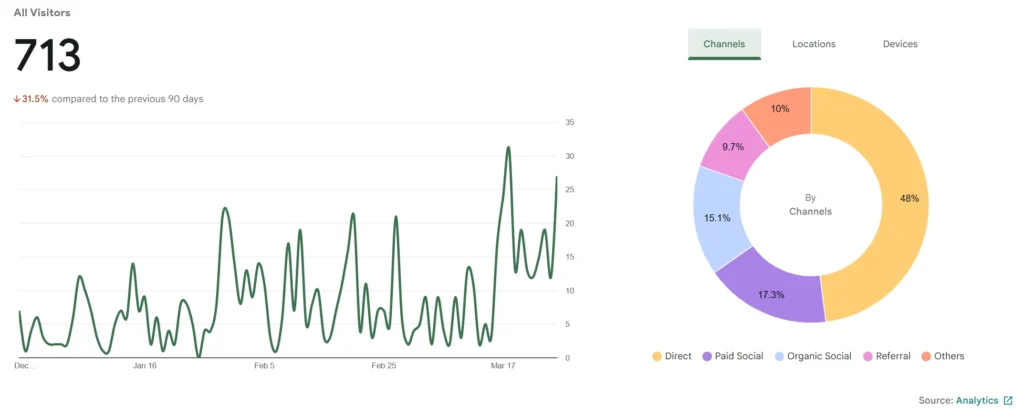Viewport: 1024px width, 417px height.
Task: Open the Devices tab
Action: pos(900,44)
